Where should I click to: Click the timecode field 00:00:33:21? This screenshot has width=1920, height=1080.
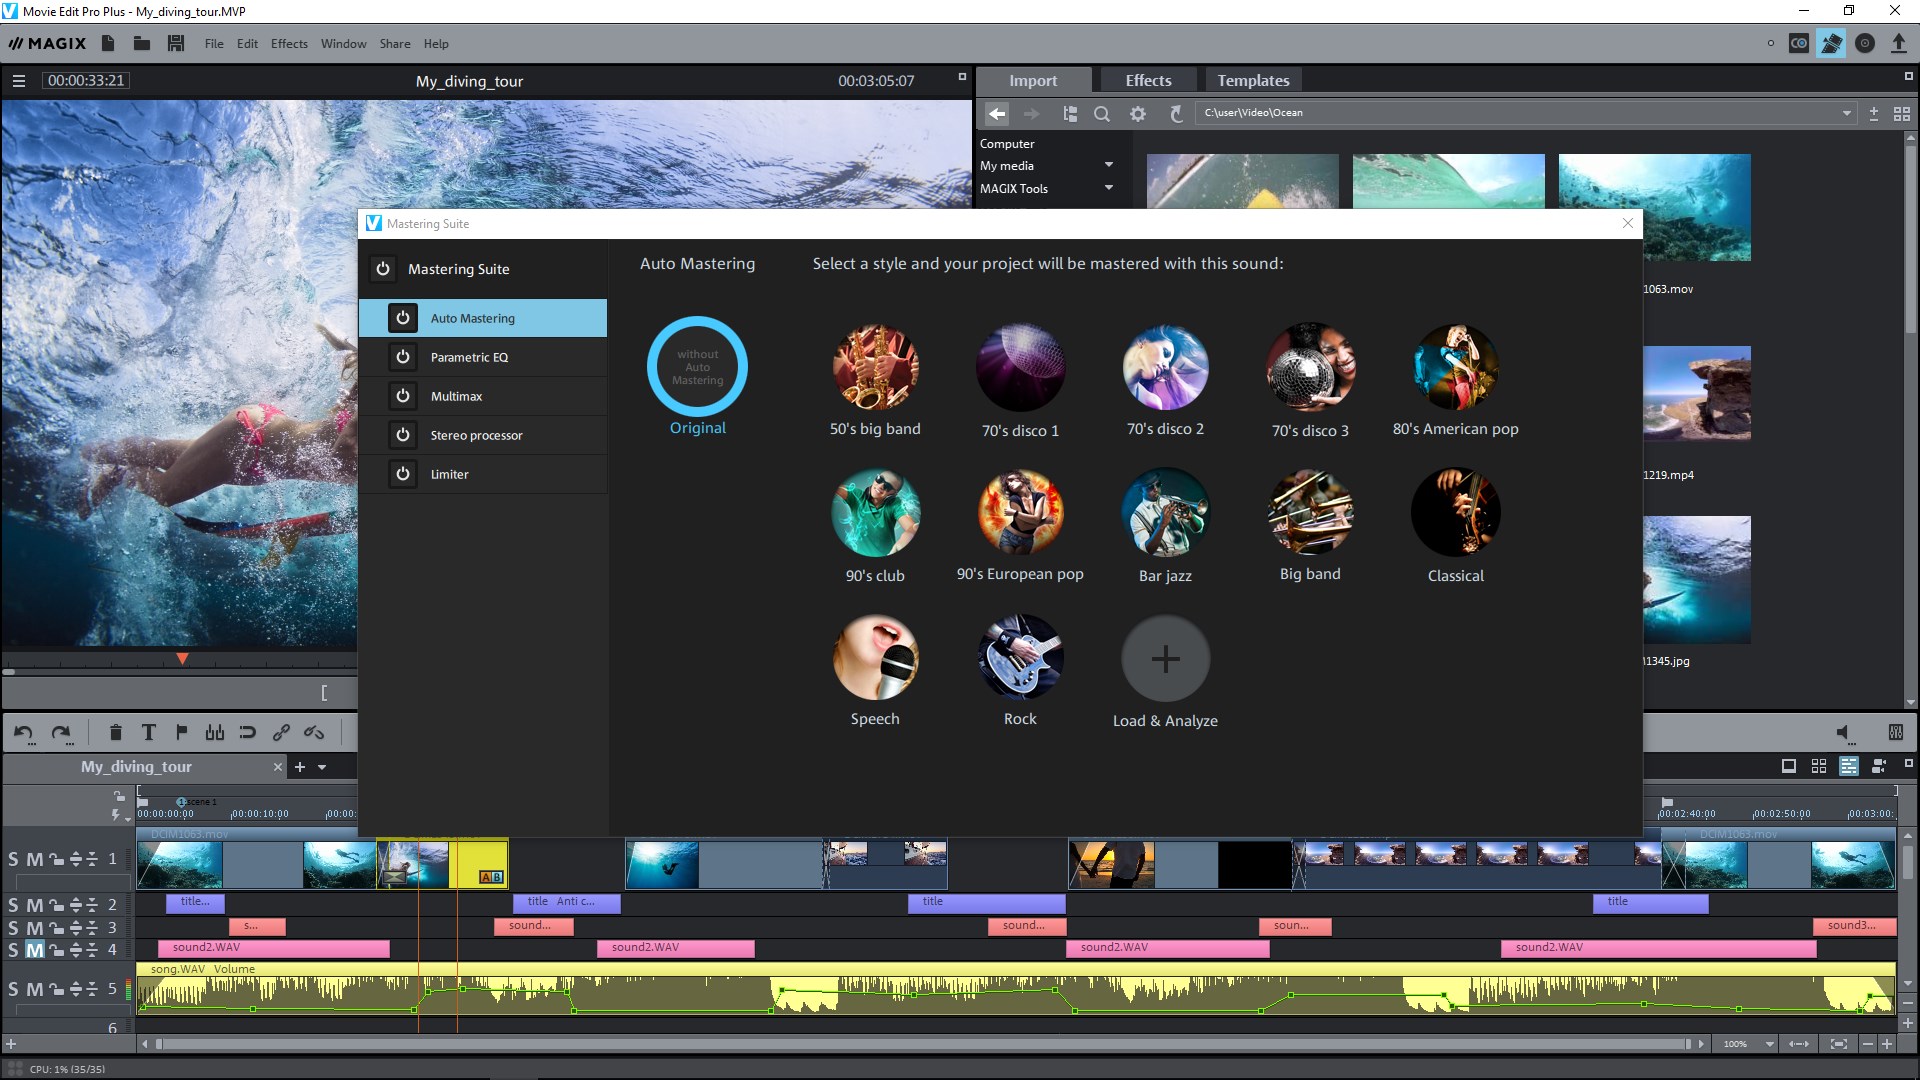click(86, 81)
